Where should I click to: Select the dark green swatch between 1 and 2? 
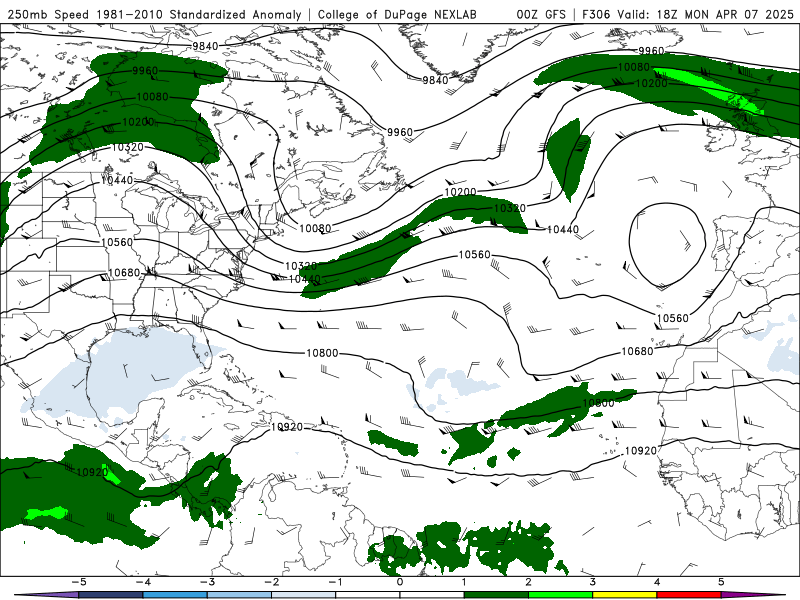[496, 595]
